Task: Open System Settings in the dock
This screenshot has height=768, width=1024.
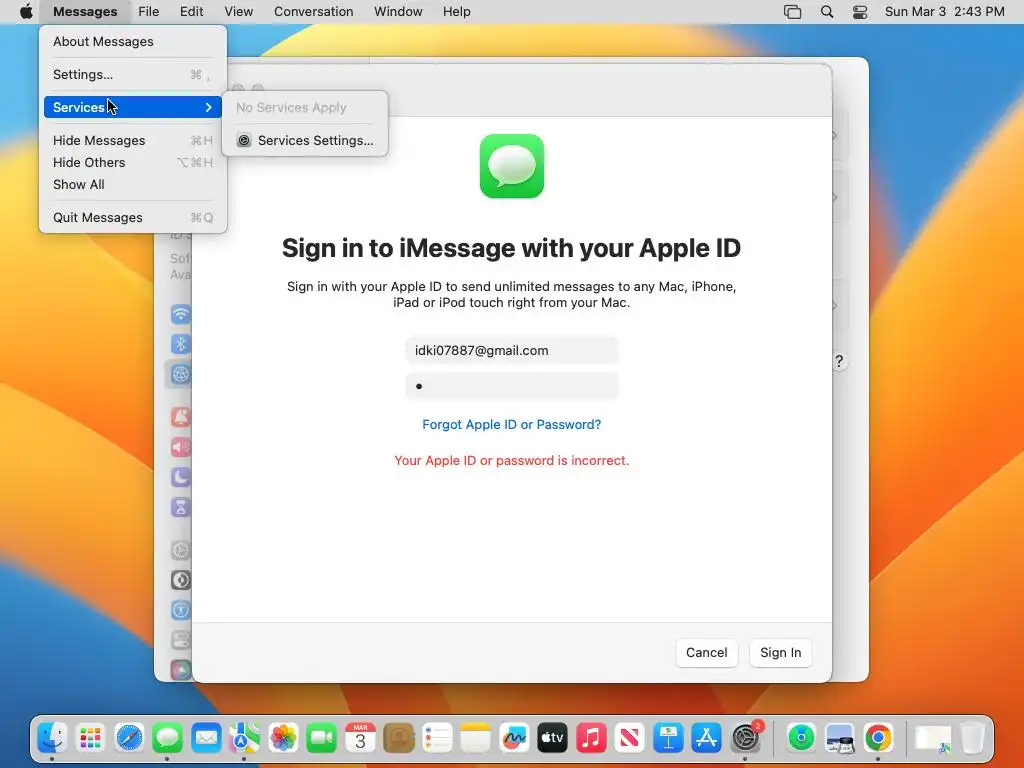Action: tap(745, 738)
